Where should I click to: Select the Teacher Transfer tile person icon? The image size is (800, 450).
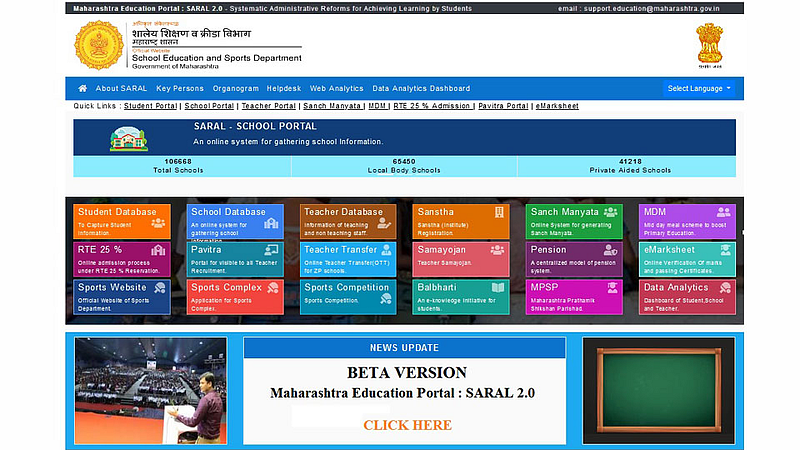pos(386,249)
